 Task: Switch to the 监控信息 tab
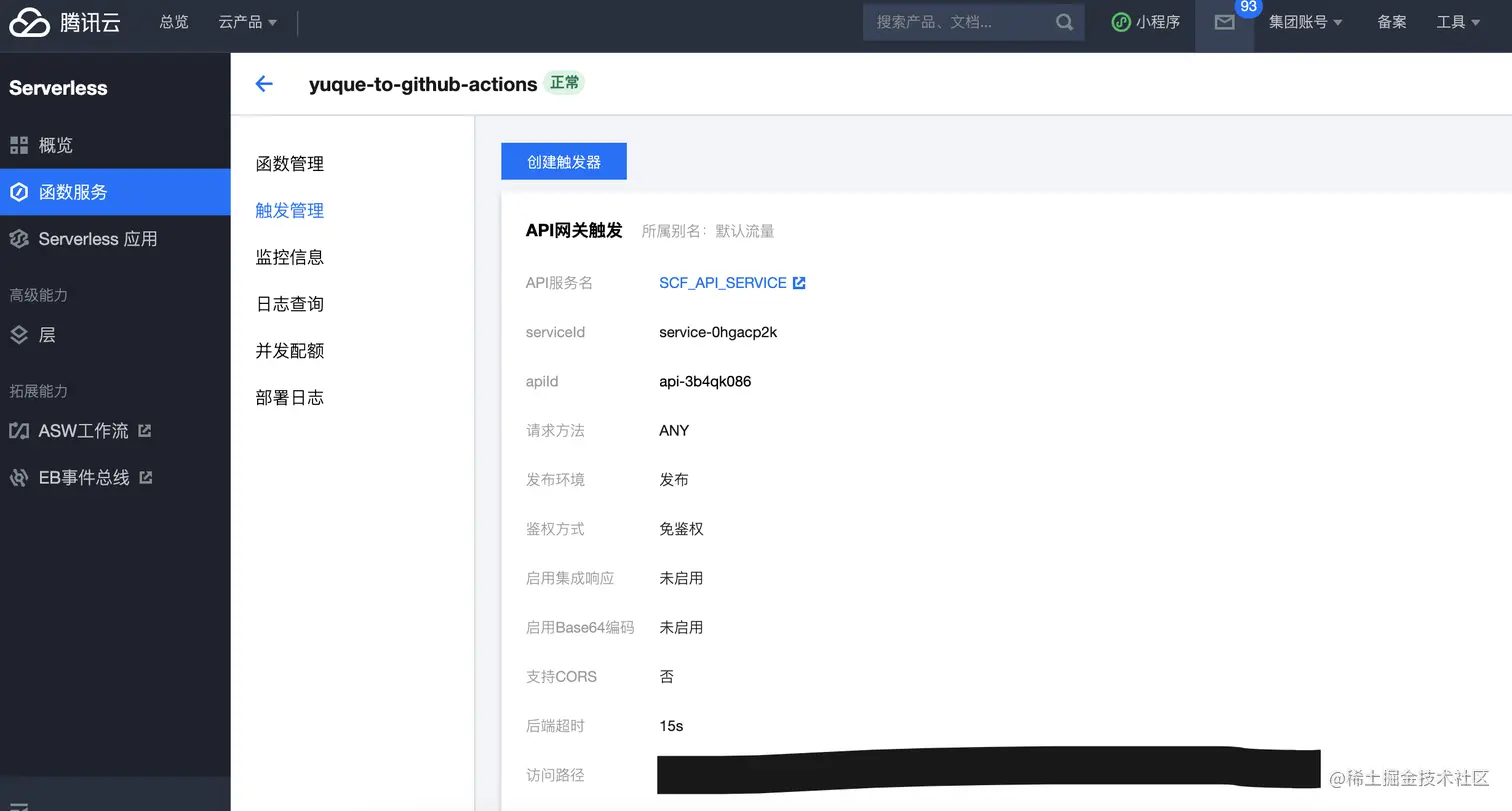(x=290, y=257)
